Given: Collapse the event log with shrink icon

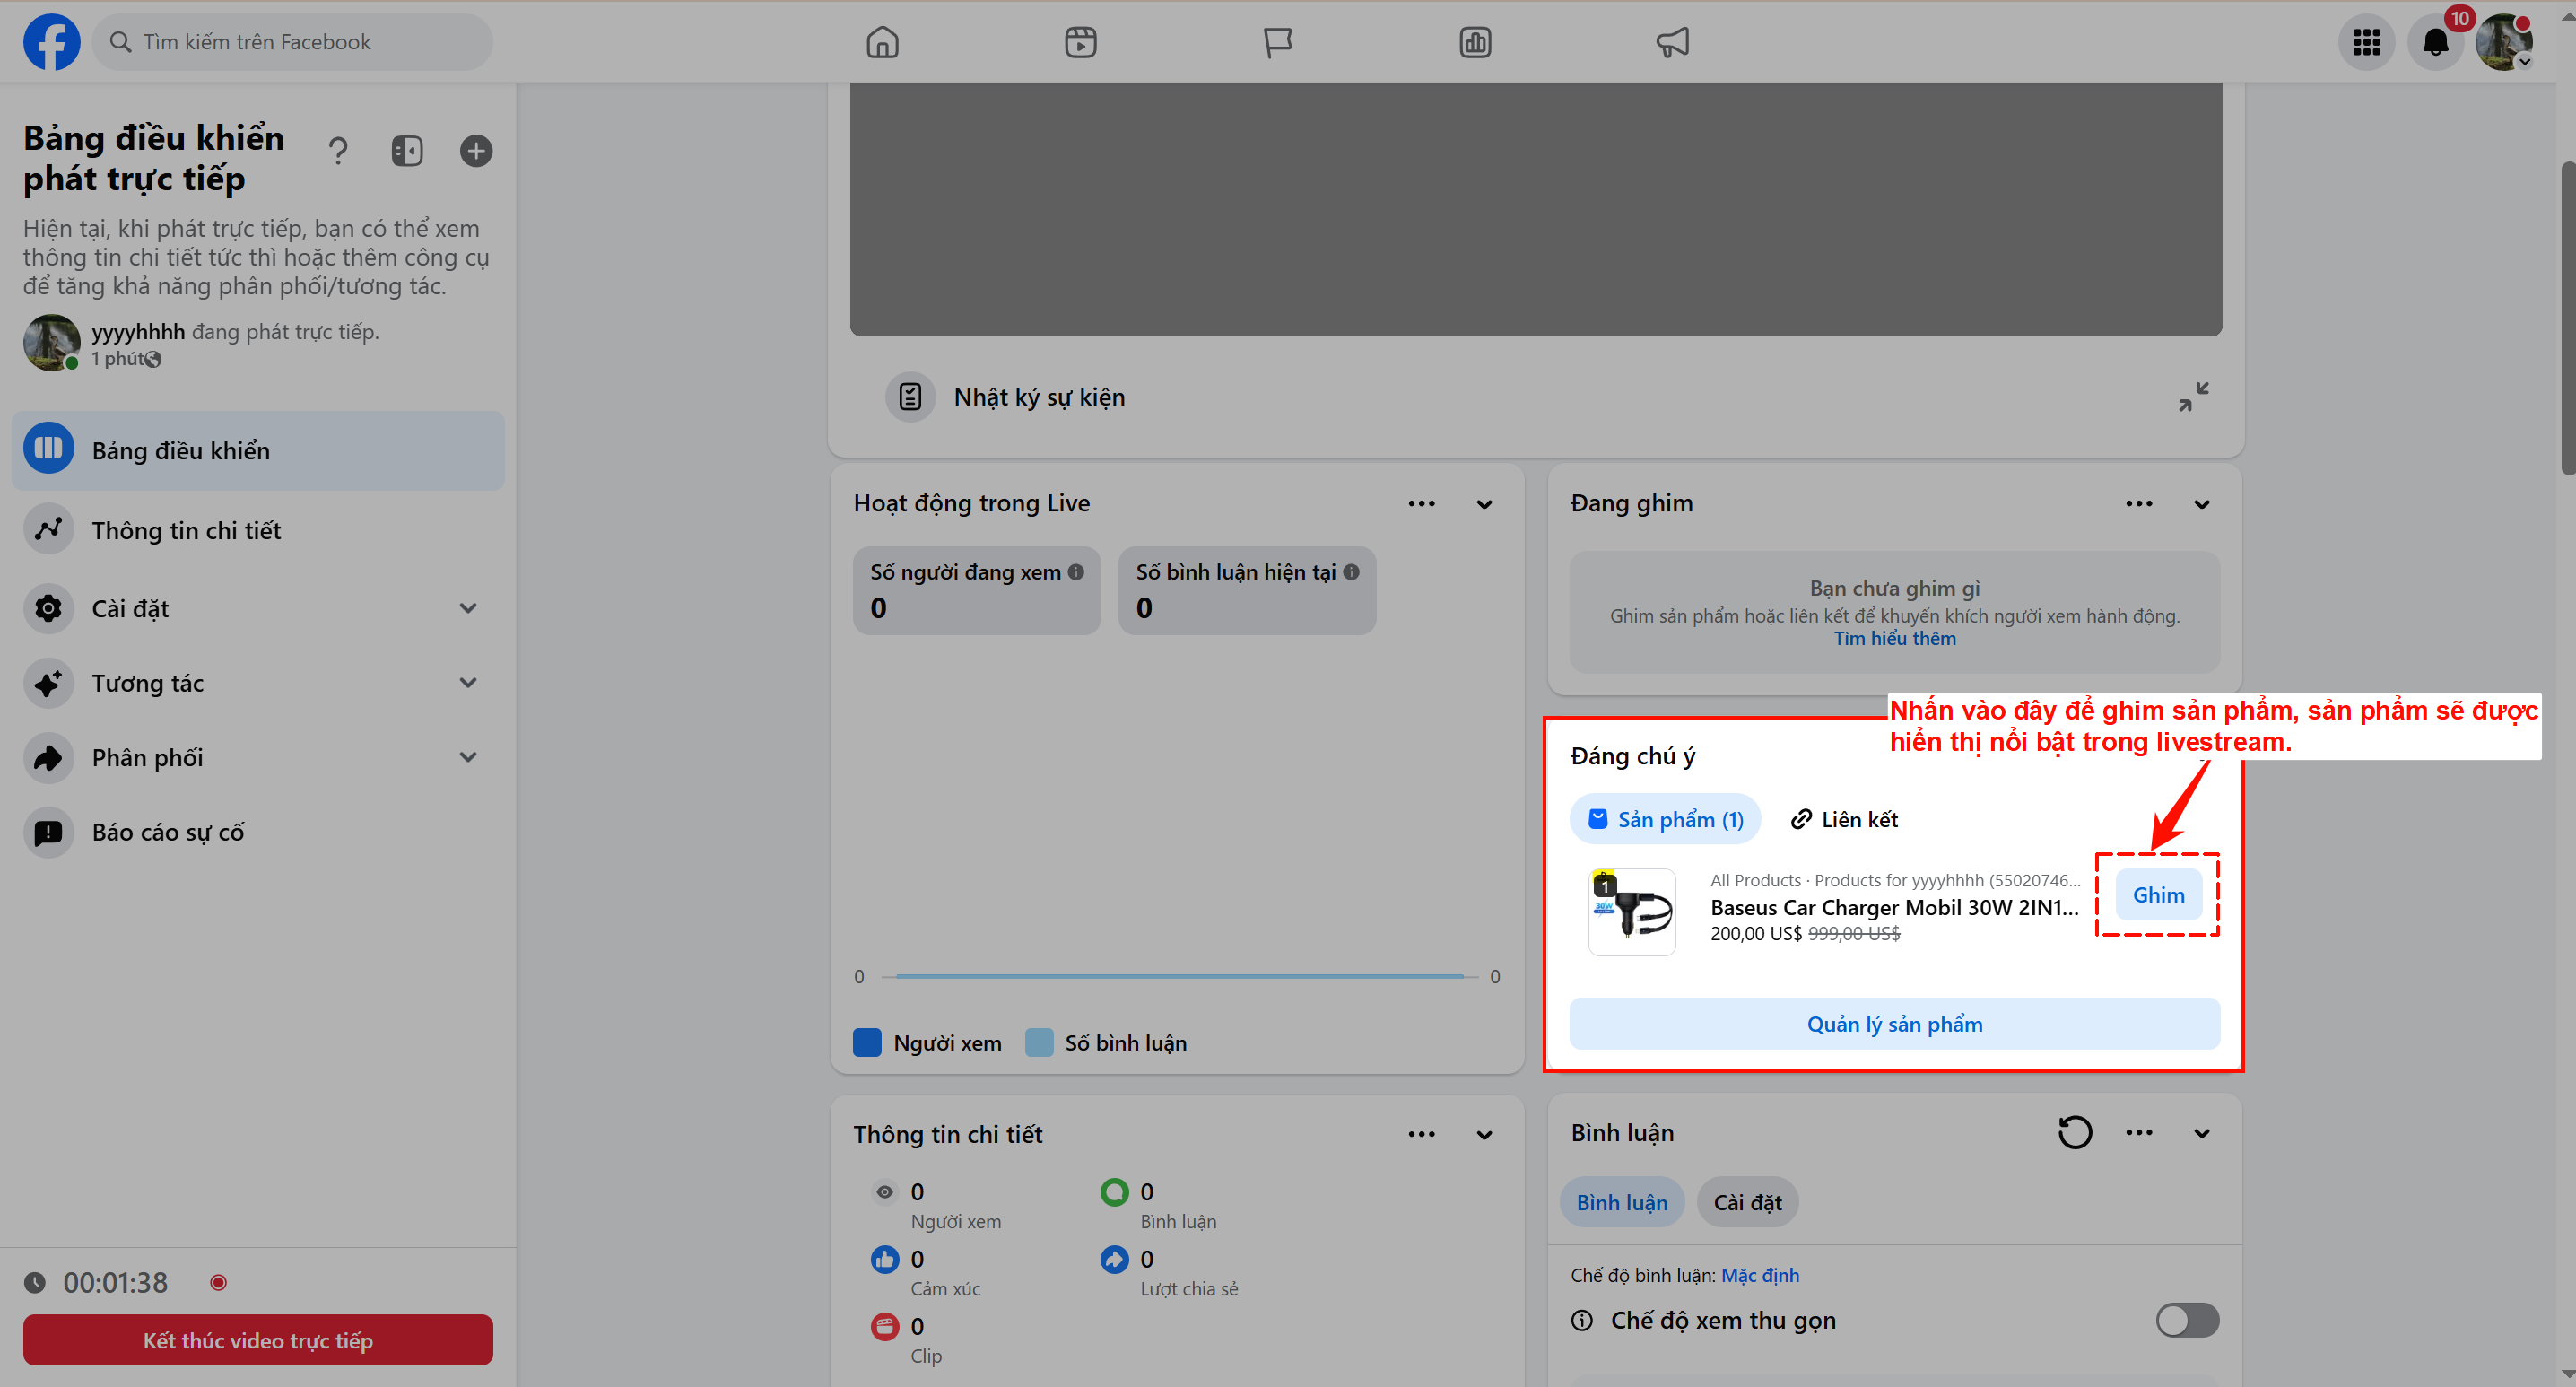Looking at the screenshot, I should coord(2193,397).
